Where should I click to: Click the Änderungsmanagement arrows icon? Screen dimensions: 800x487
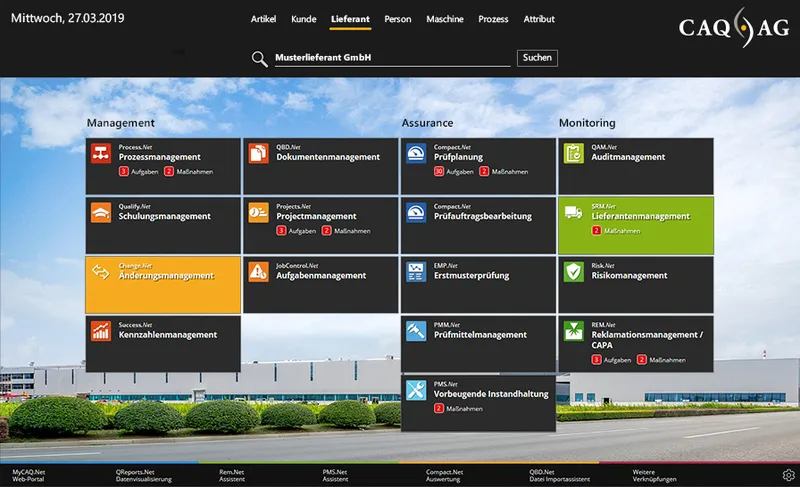click(101, 272)
